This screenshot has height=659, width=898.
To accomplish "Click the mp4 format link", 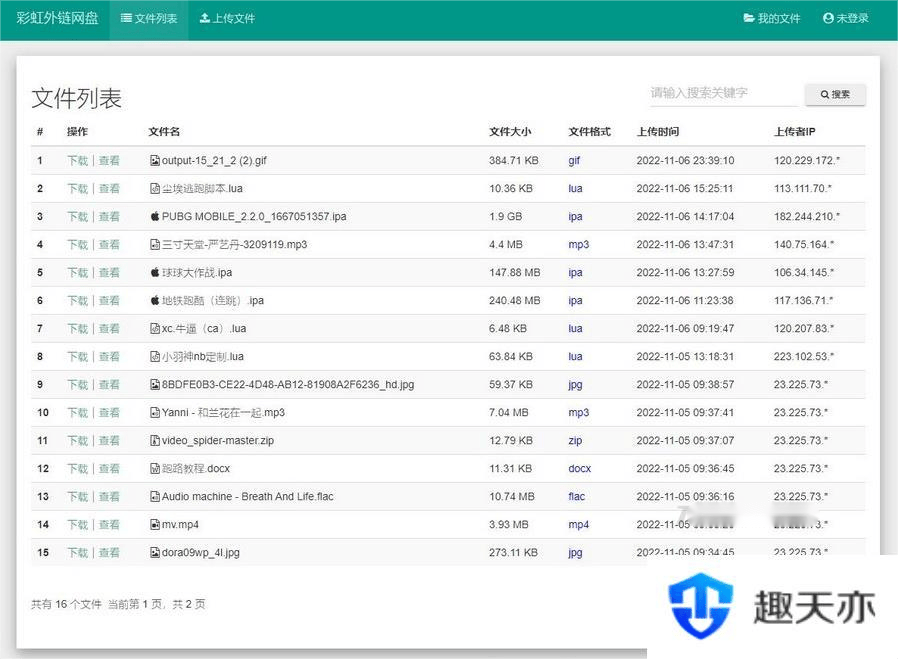I will pos(578,525).
